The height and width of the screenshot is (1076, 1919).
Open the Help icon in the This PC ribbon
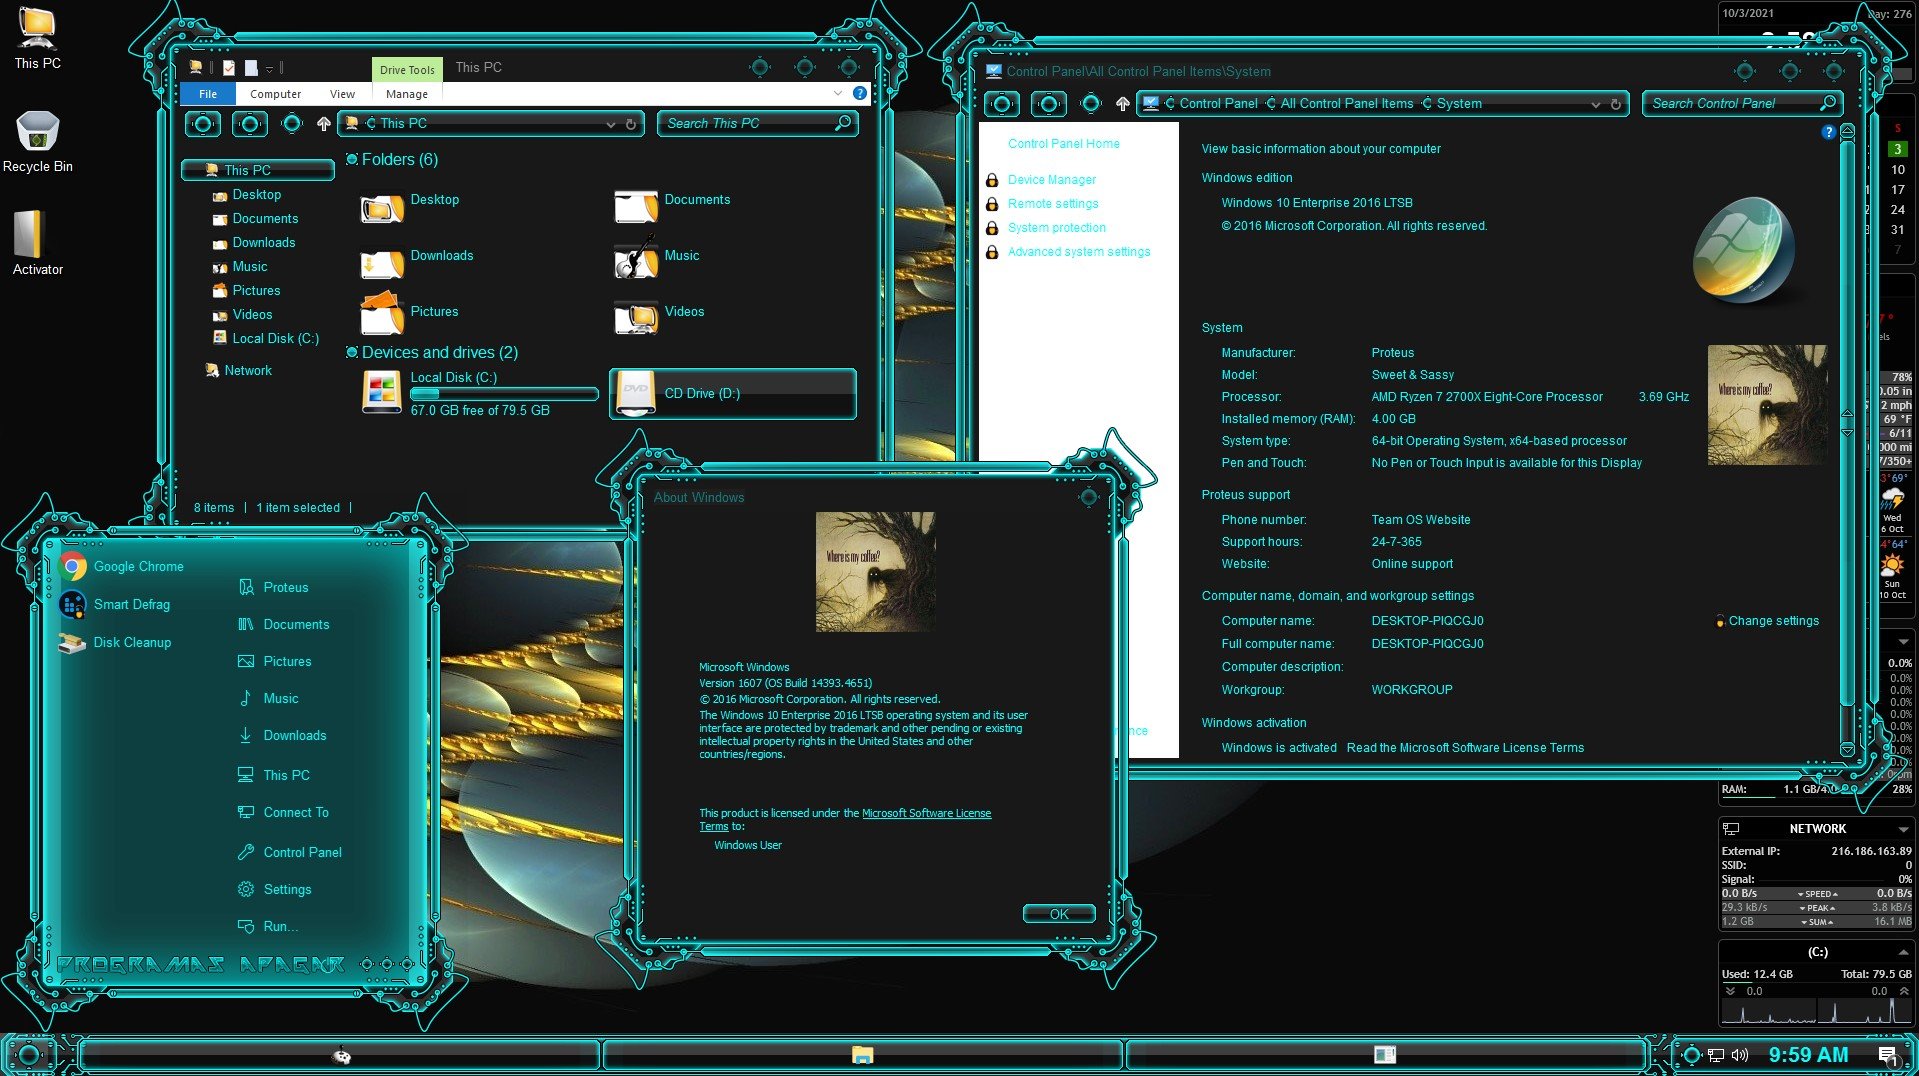pos(859,93)
